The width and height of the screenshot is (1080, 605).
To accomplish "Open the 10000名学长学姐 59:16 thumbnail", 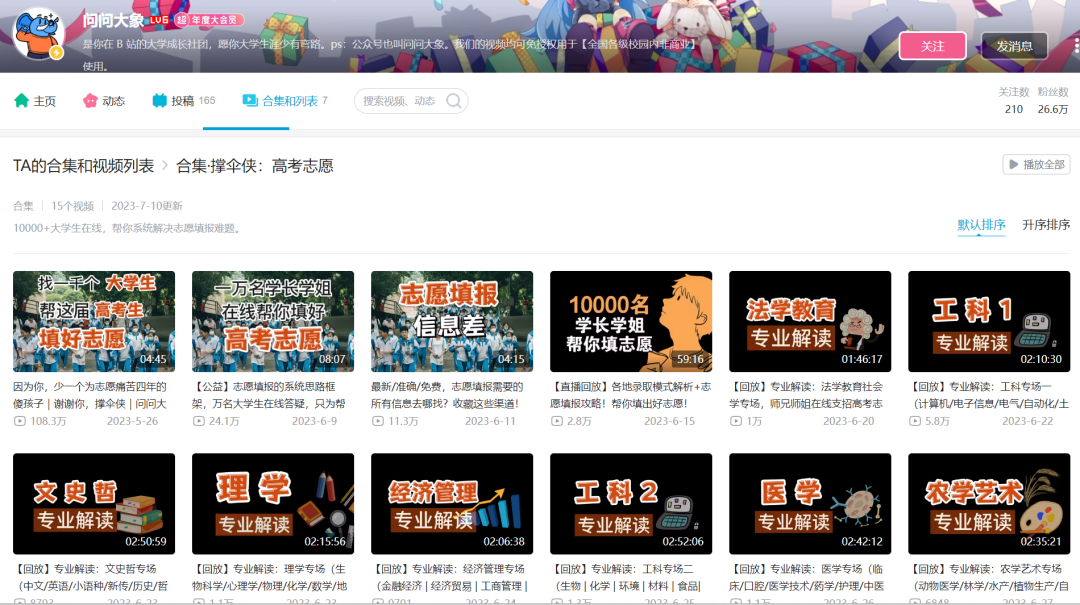I will pos(631,321).
